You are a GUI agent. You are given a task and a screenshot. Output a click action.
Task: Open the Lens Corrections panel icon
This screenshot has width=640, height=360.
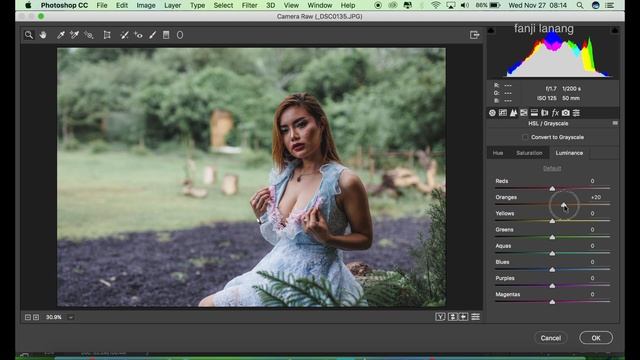click(x=544, y=113)
